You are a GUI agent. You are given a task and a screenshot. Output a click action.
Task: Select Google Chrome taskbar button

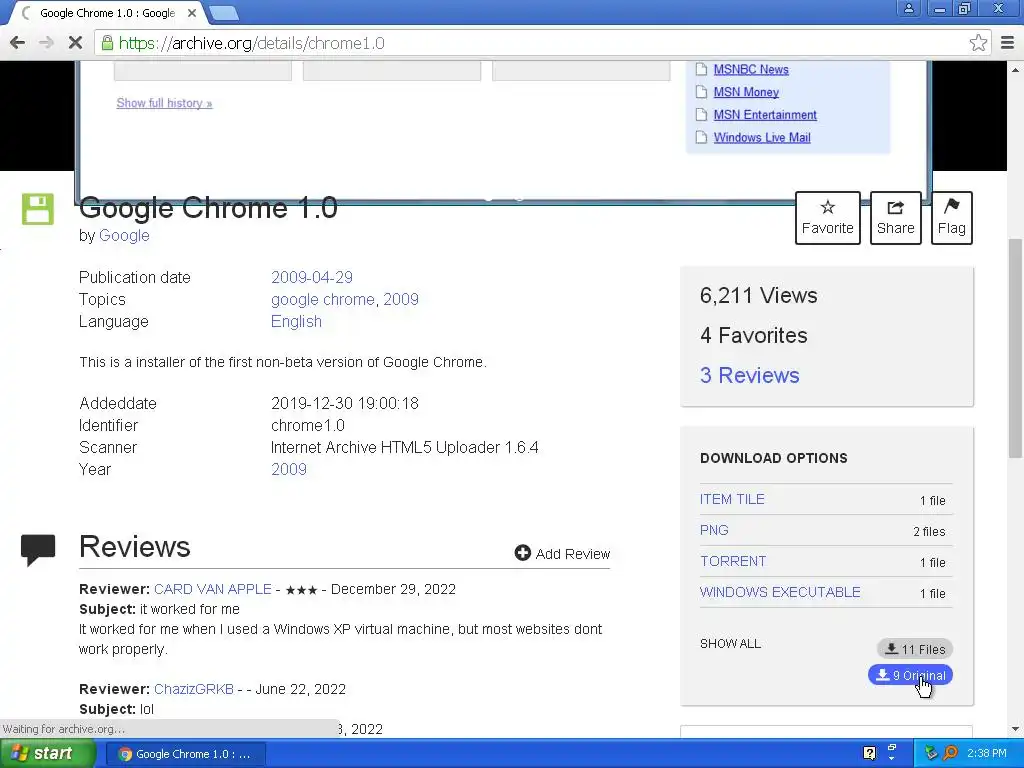187,754
